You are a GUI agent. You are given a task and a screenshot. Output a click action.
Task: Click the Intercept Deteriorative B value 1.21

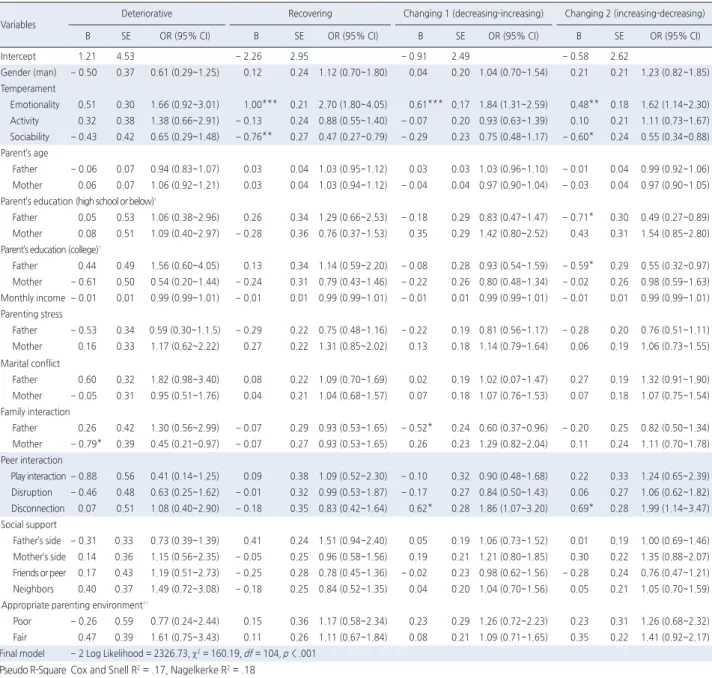pos(87,56)
